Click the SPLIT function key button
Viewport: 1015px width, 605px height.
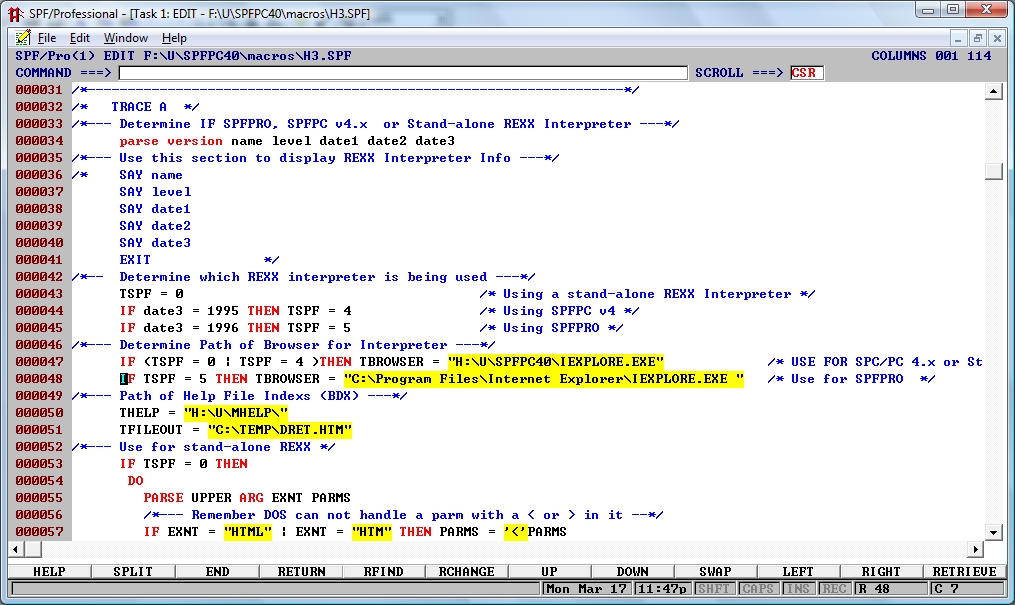[x=133, y=571]
